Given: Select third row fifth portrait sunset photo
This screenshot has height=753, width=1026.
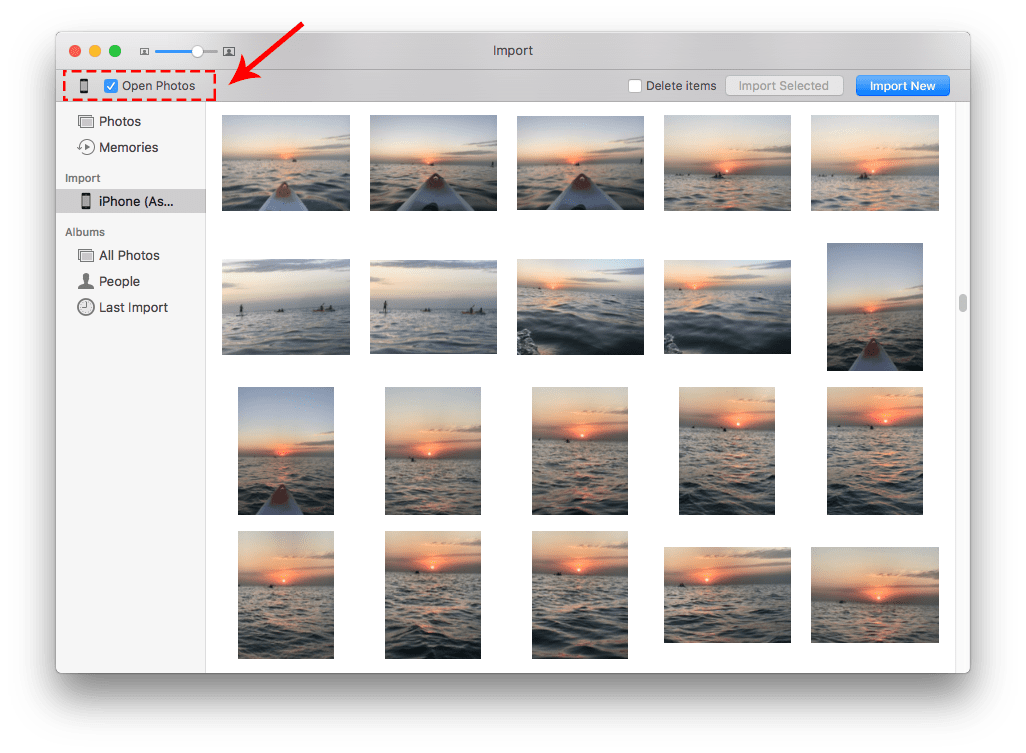Looking at the screenshot, I should [x=875, y=451].
